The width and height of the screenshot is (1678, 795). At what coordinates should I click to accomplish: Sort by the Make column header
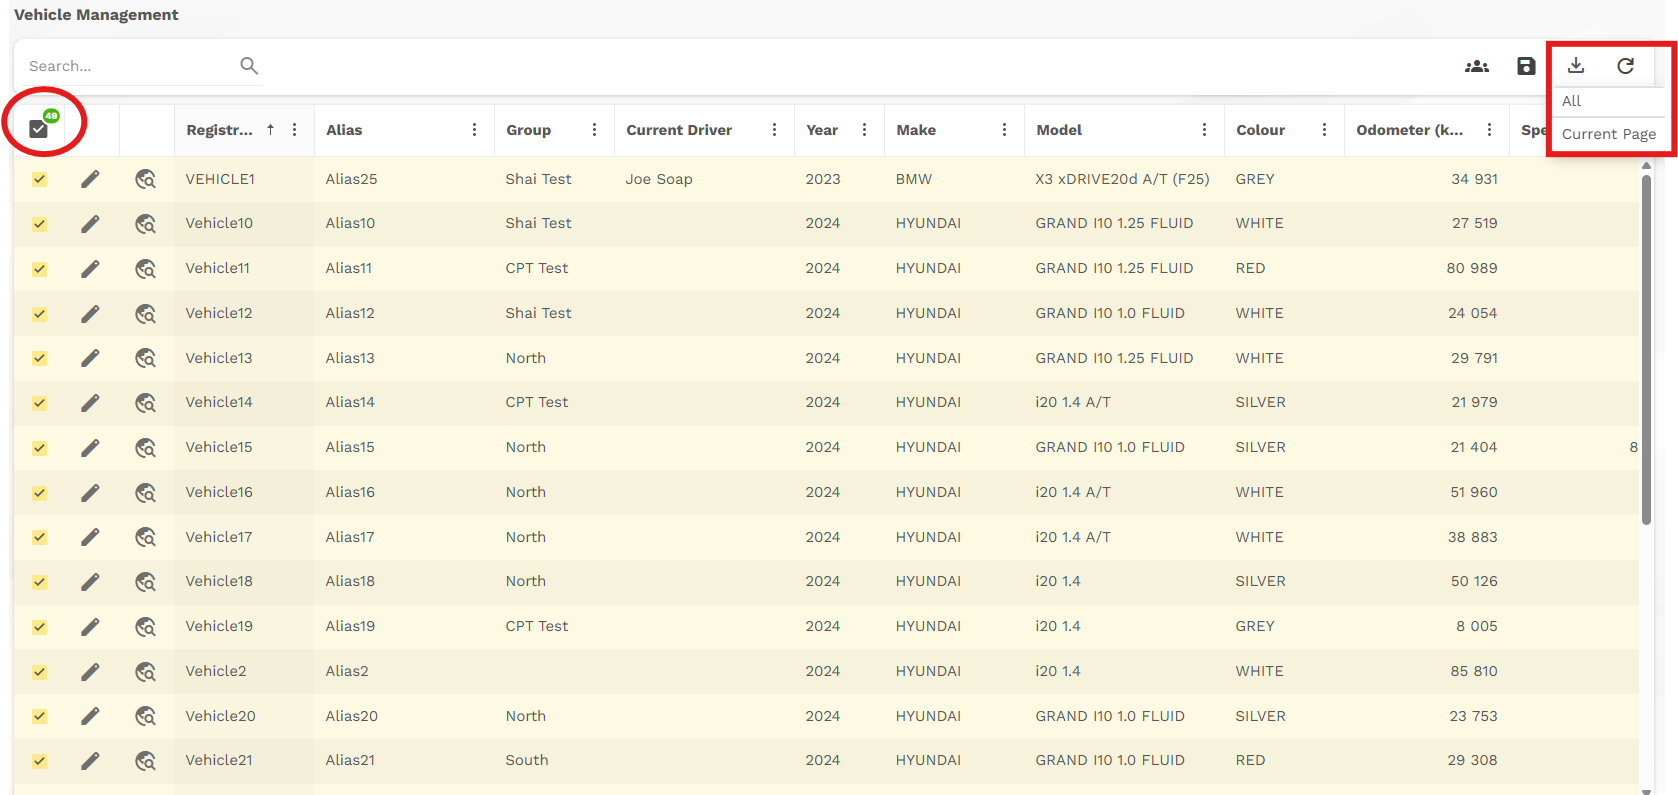(916, 130)
